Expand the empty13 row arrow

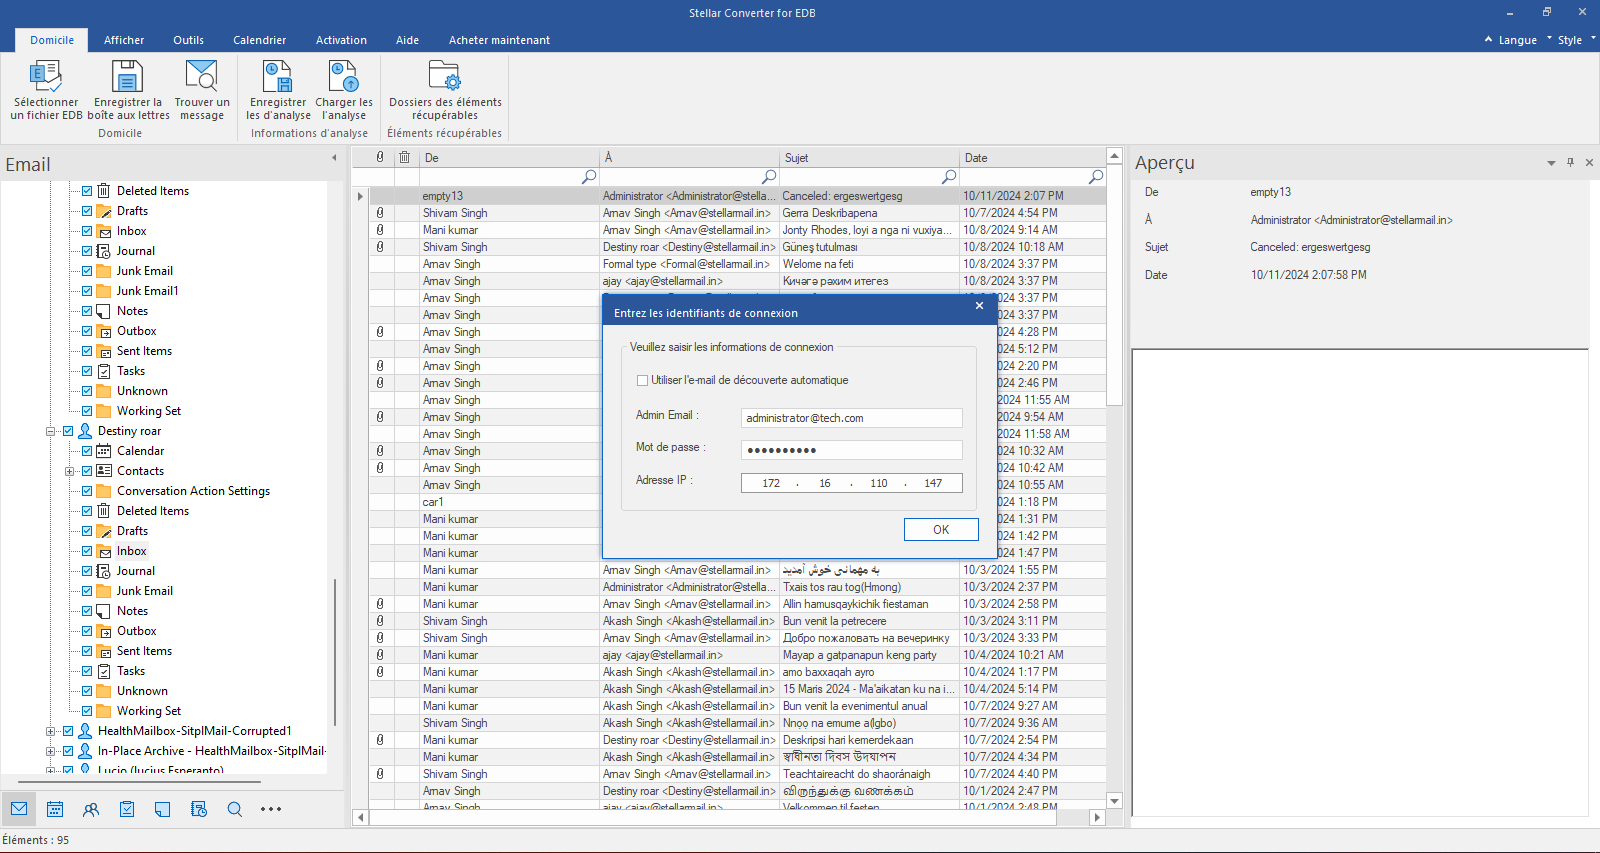360,196
